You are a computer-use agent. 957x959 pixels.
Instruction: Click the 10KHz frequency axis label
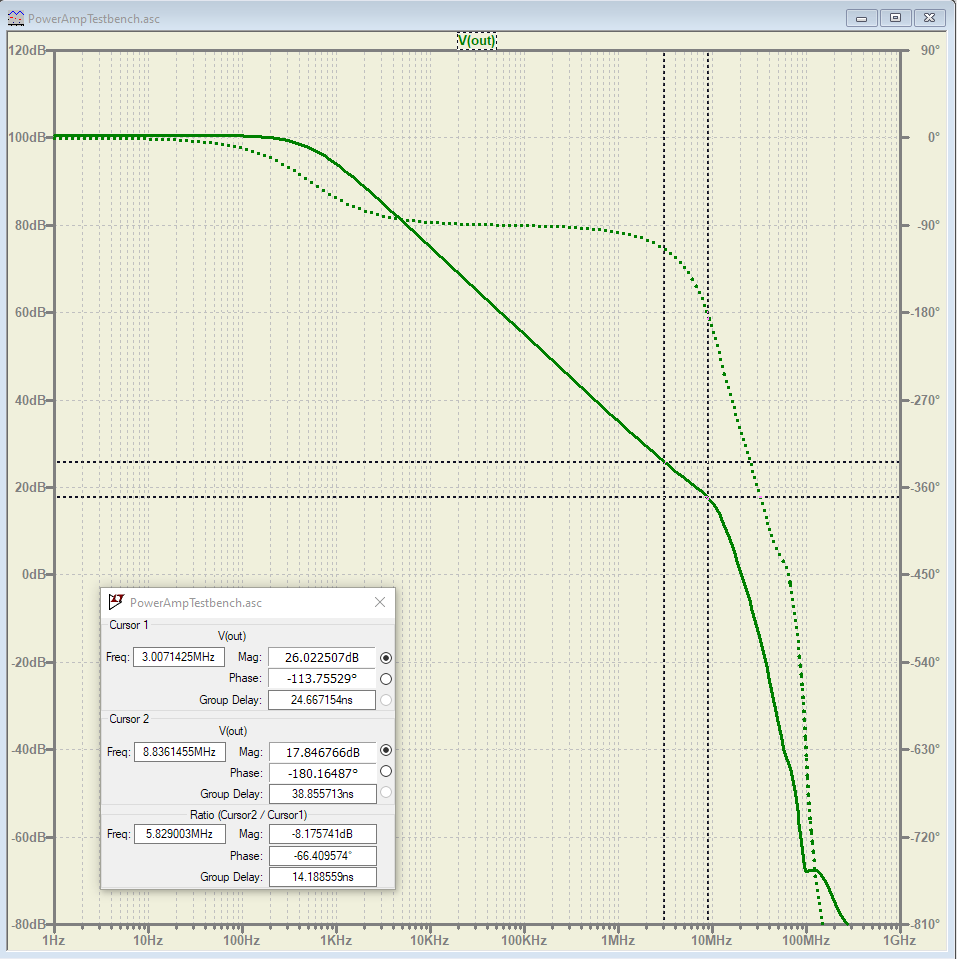point(429,941)
